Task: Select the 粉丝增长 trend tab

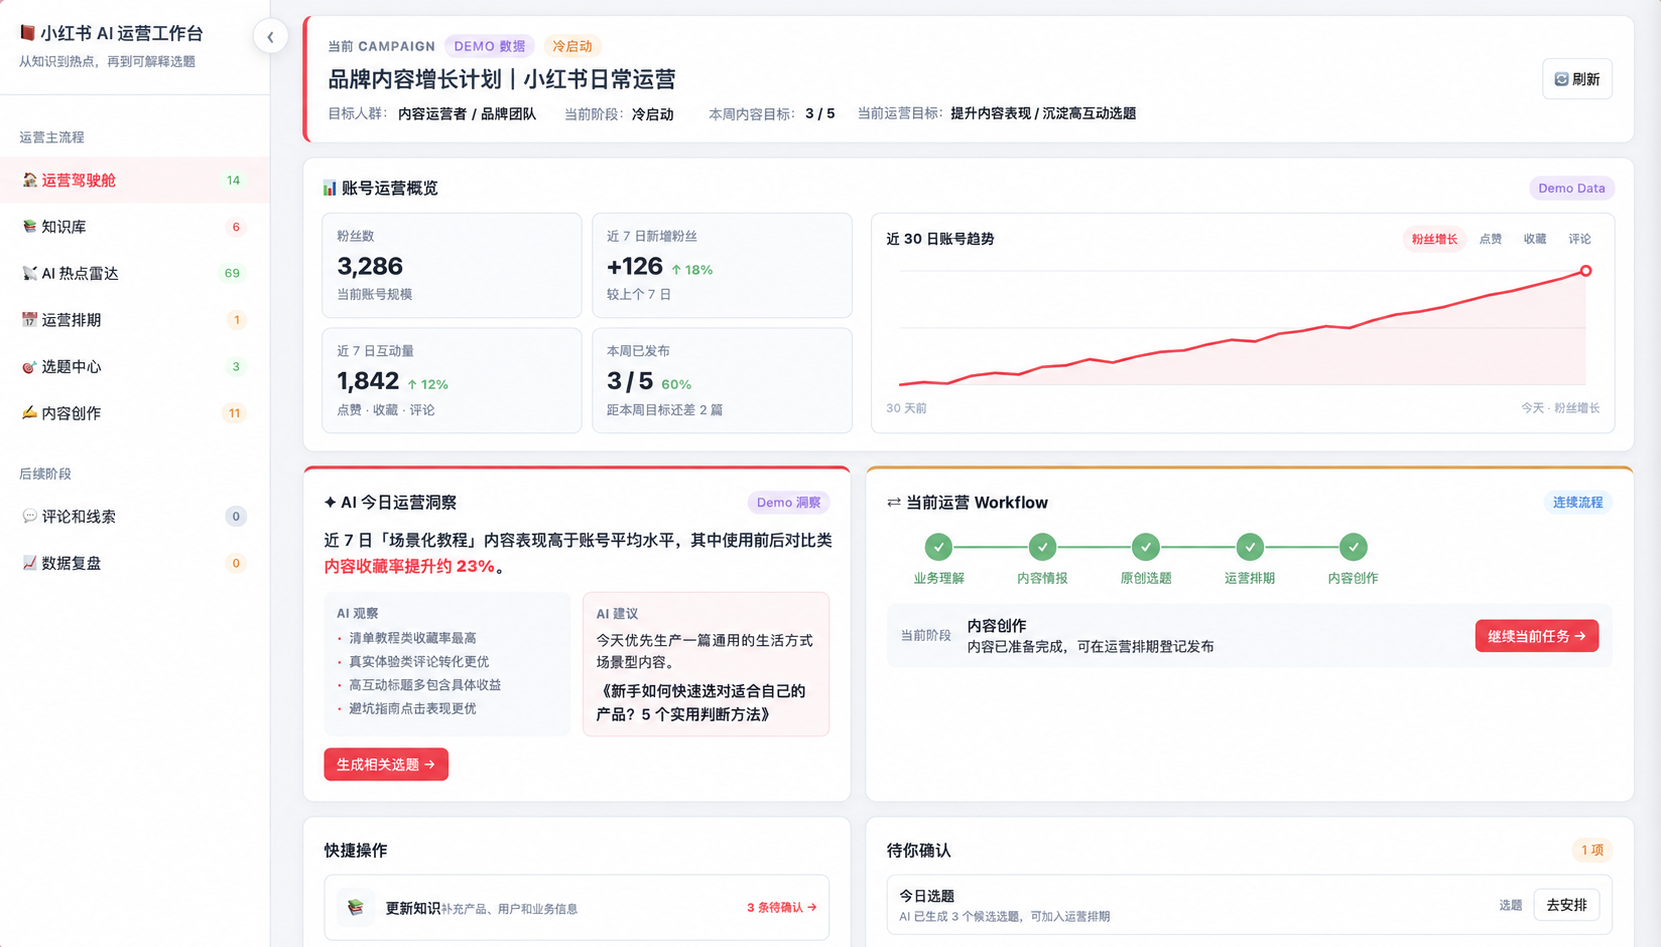Action: (x=1434, y=239)
